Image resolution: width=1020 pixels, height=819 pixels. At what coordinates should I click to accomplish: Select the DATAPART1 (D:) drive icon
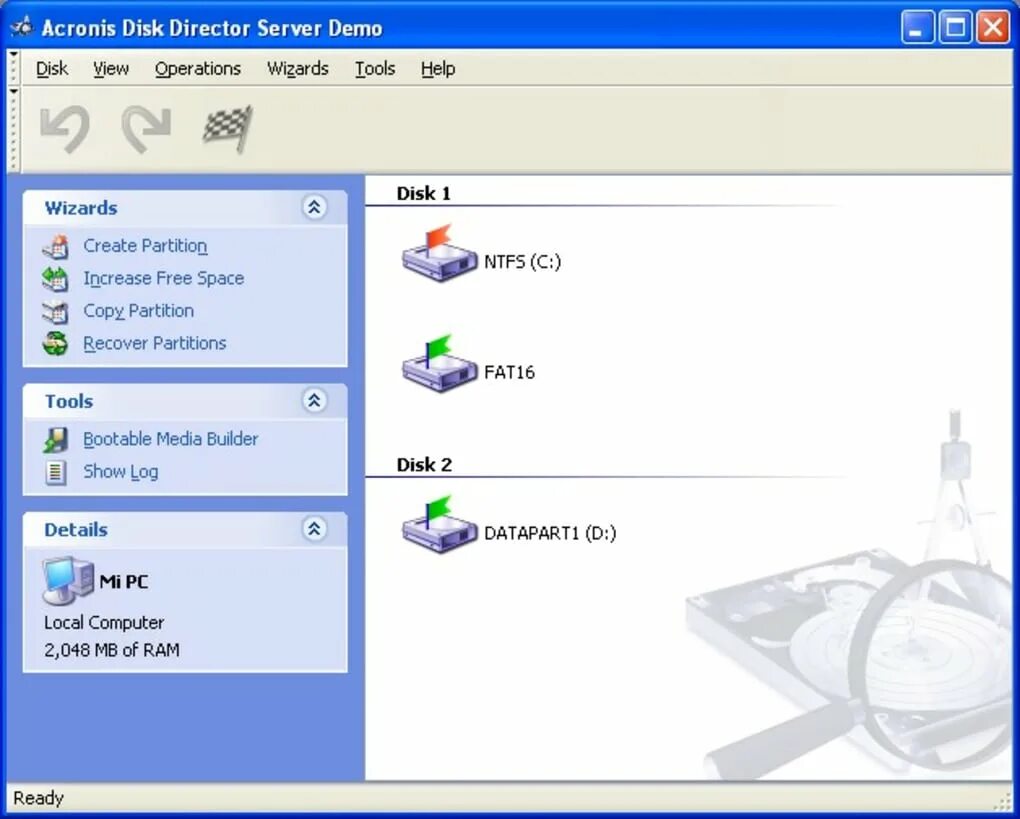coord(440,525)
